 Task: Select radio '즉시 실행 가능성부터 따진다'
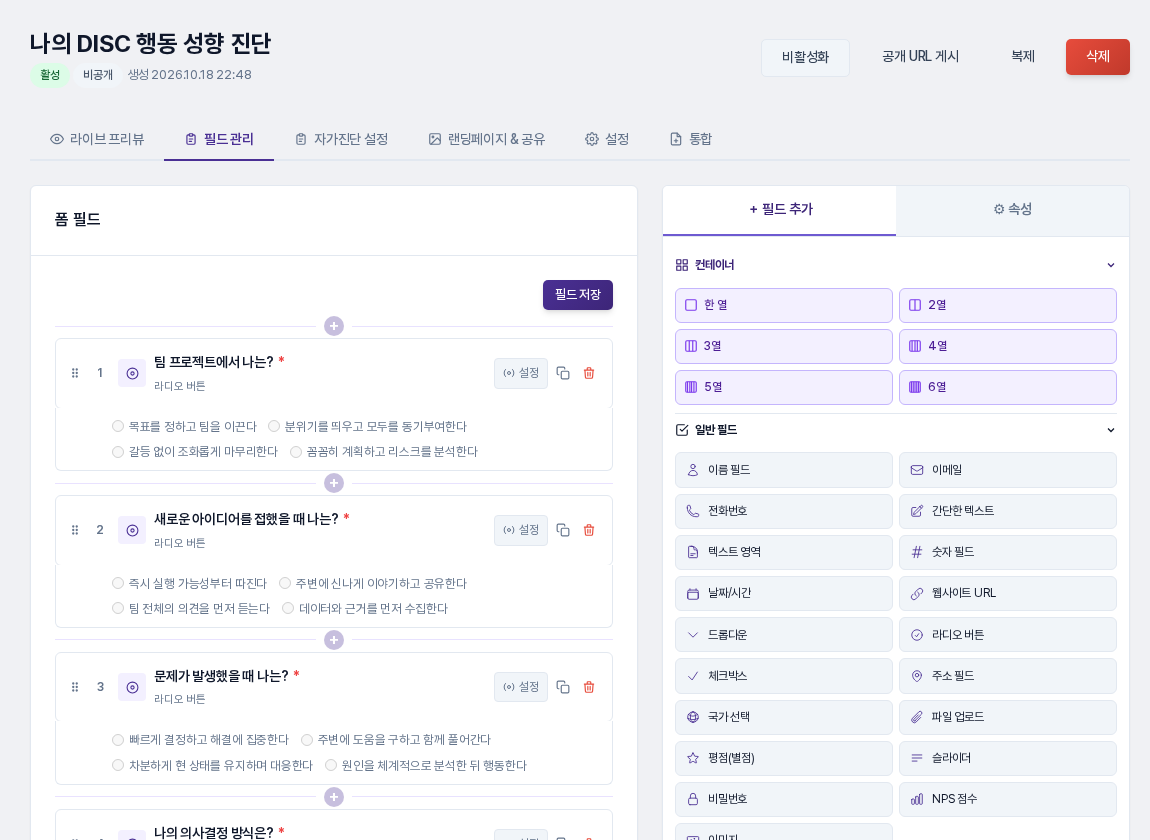pyautogui.click(x=118, y=583)
